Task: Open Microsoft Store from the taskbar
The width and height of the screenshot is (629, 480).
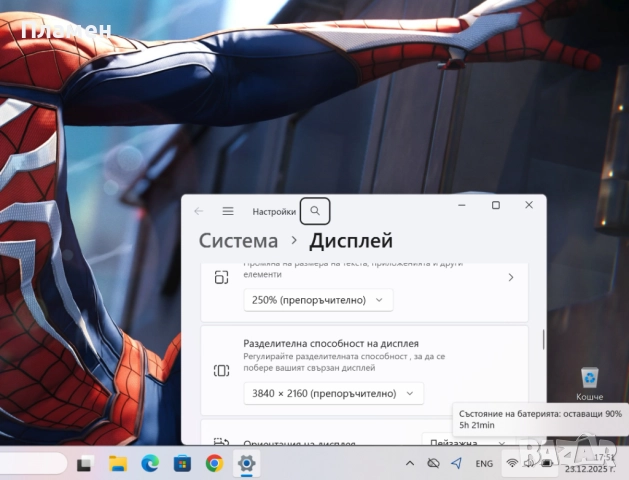Action: 182,464
